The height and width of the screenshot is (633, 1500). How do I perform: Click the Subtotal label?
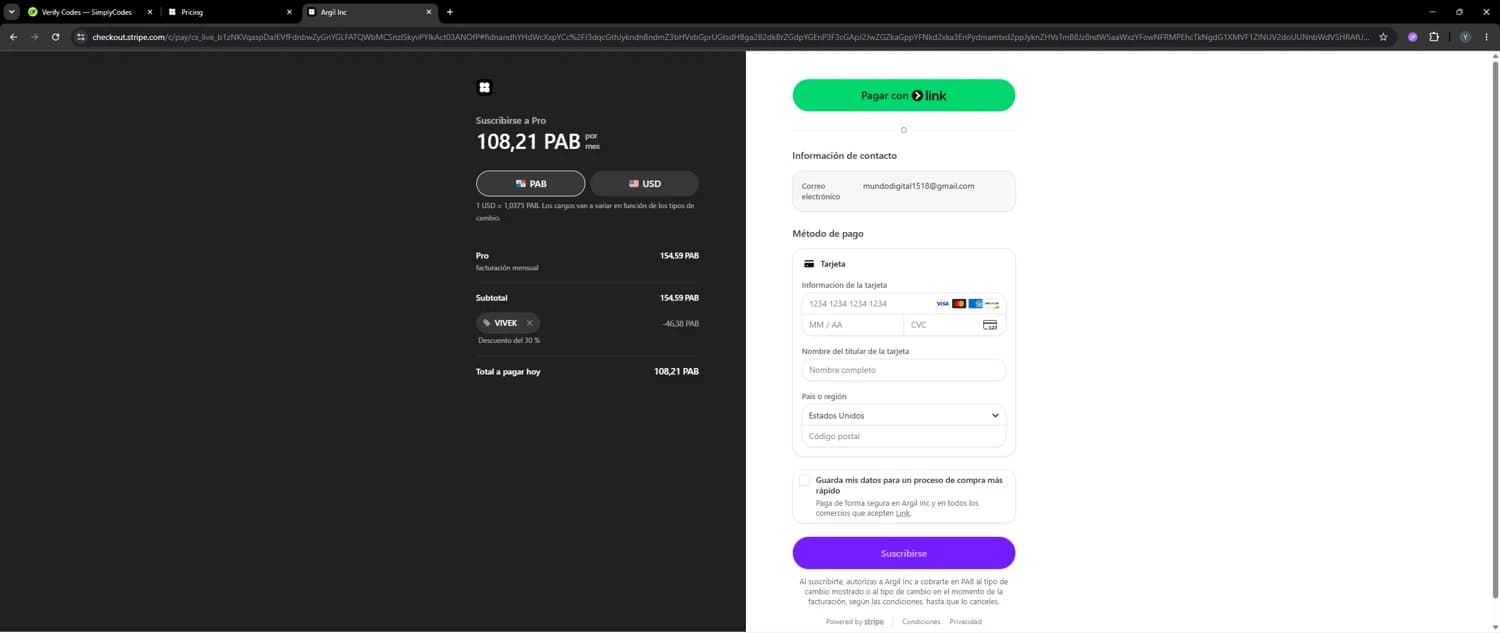pos(492,298)
